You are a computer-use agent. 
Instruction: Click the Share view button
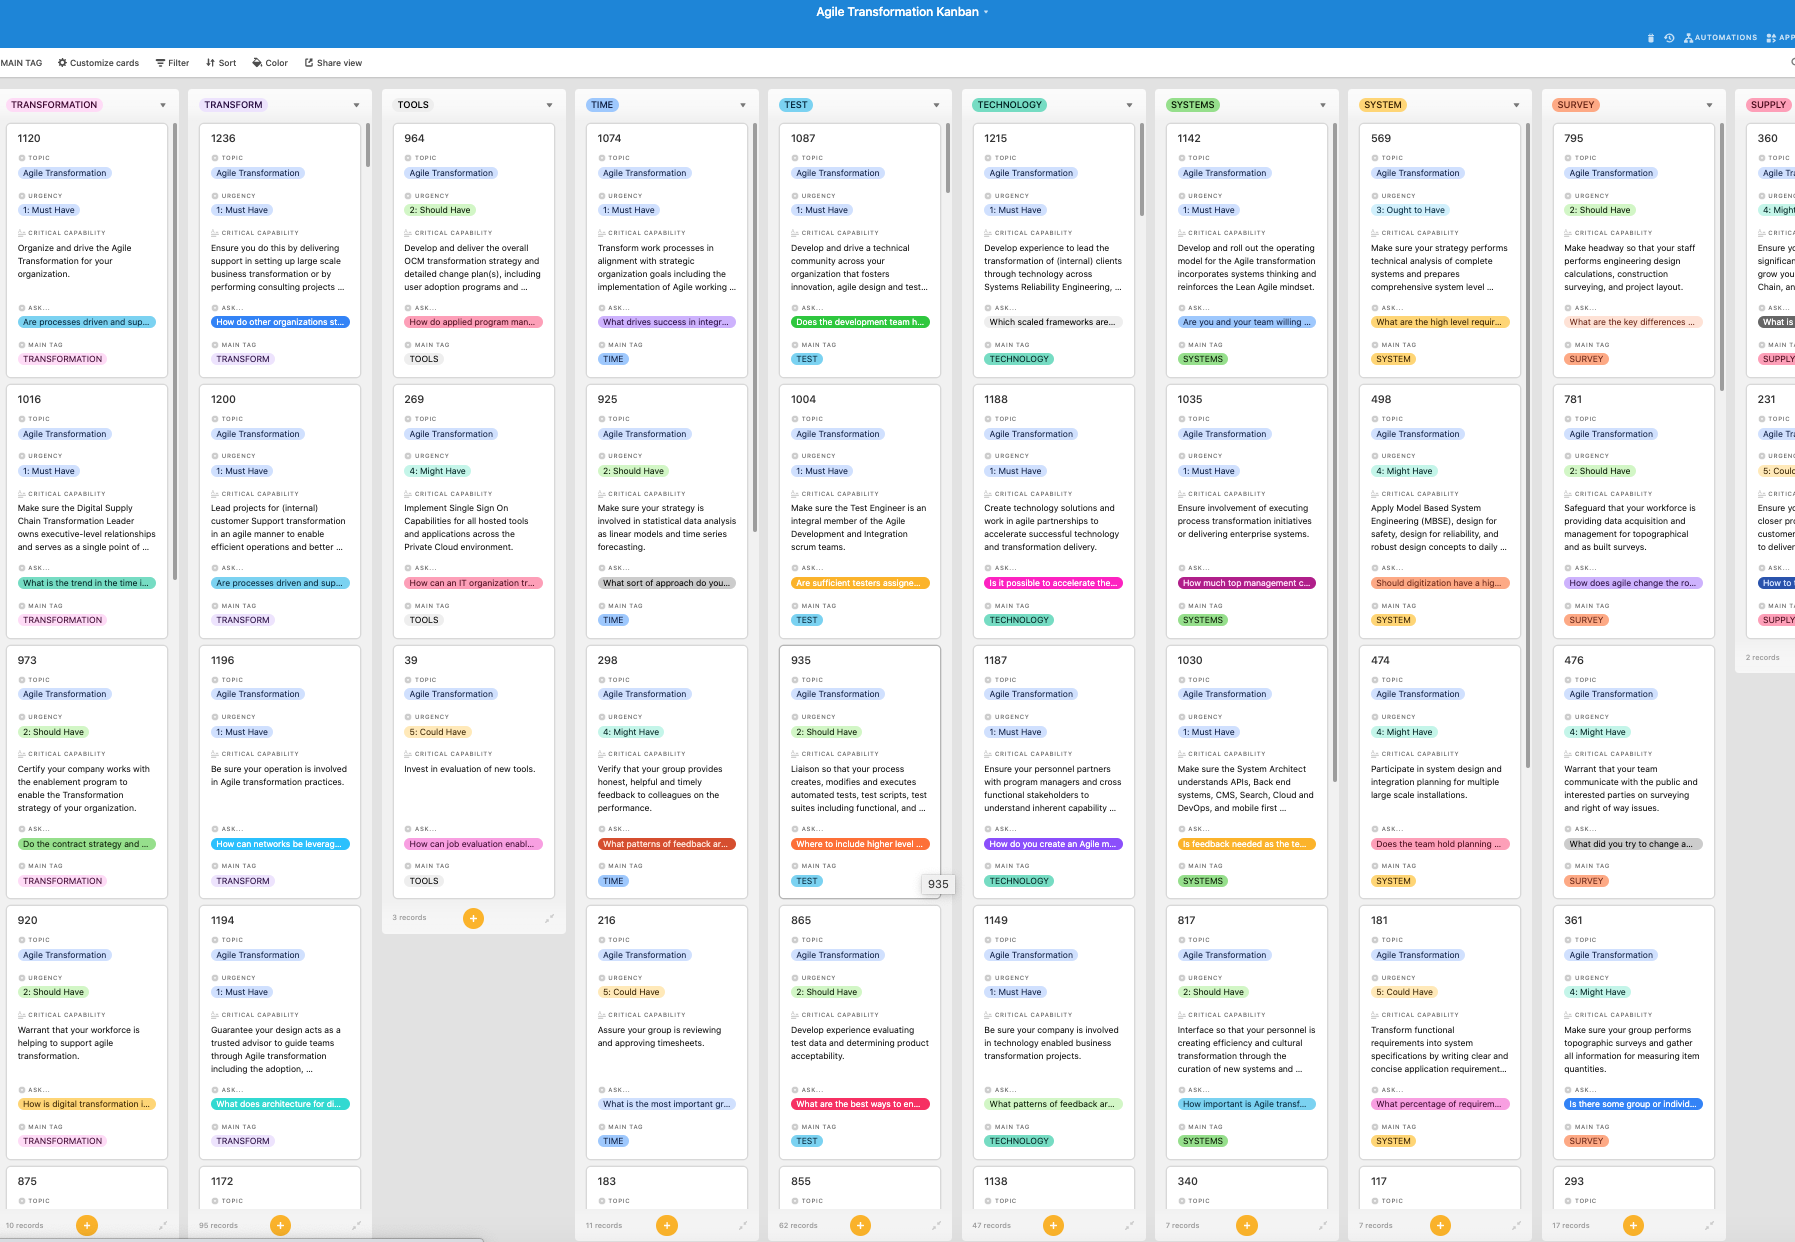pos(333,63)
